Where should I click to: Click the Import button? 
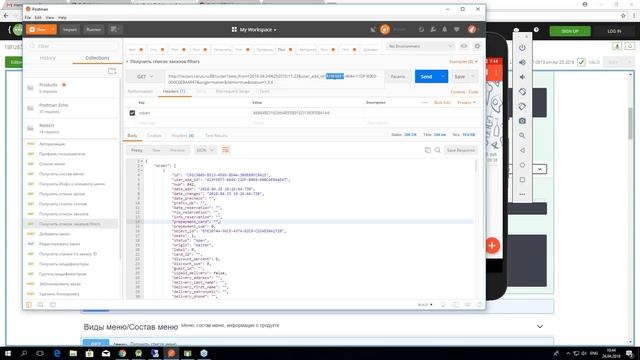70,29
